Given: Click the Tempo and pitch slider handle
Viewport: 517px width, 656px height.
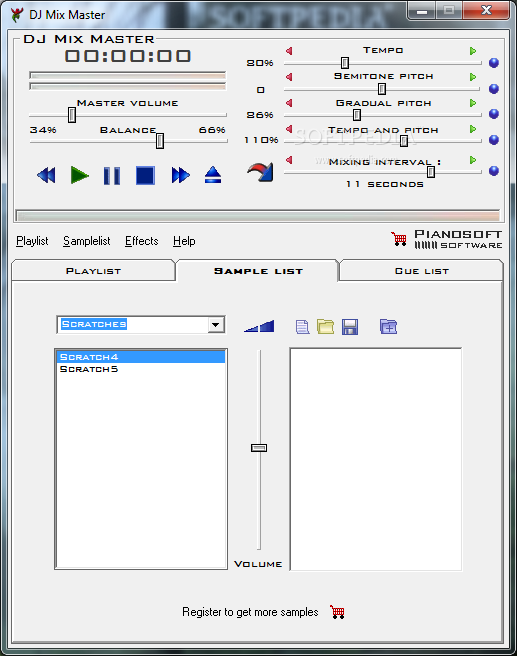Looking at the screenshot, I should pyautogui.click(x=404, y=141).
